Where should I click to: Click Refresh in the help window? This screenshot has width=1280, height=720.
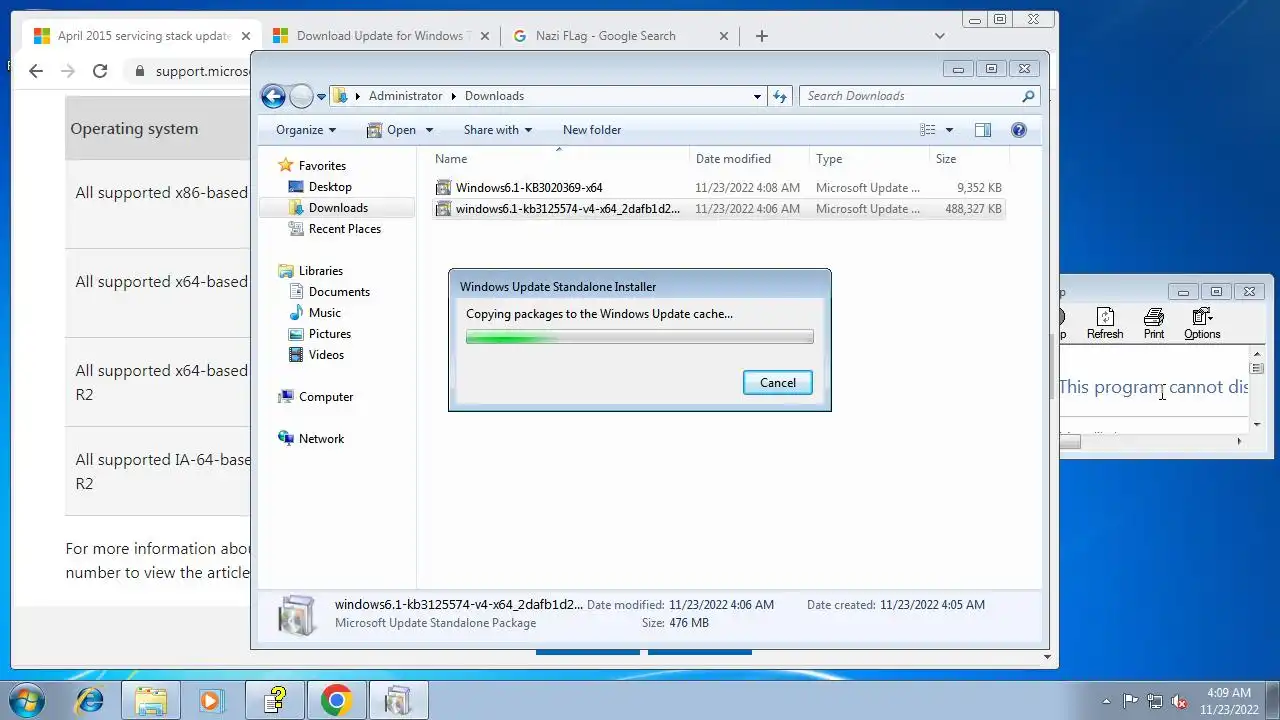[x=1105, y=324]
